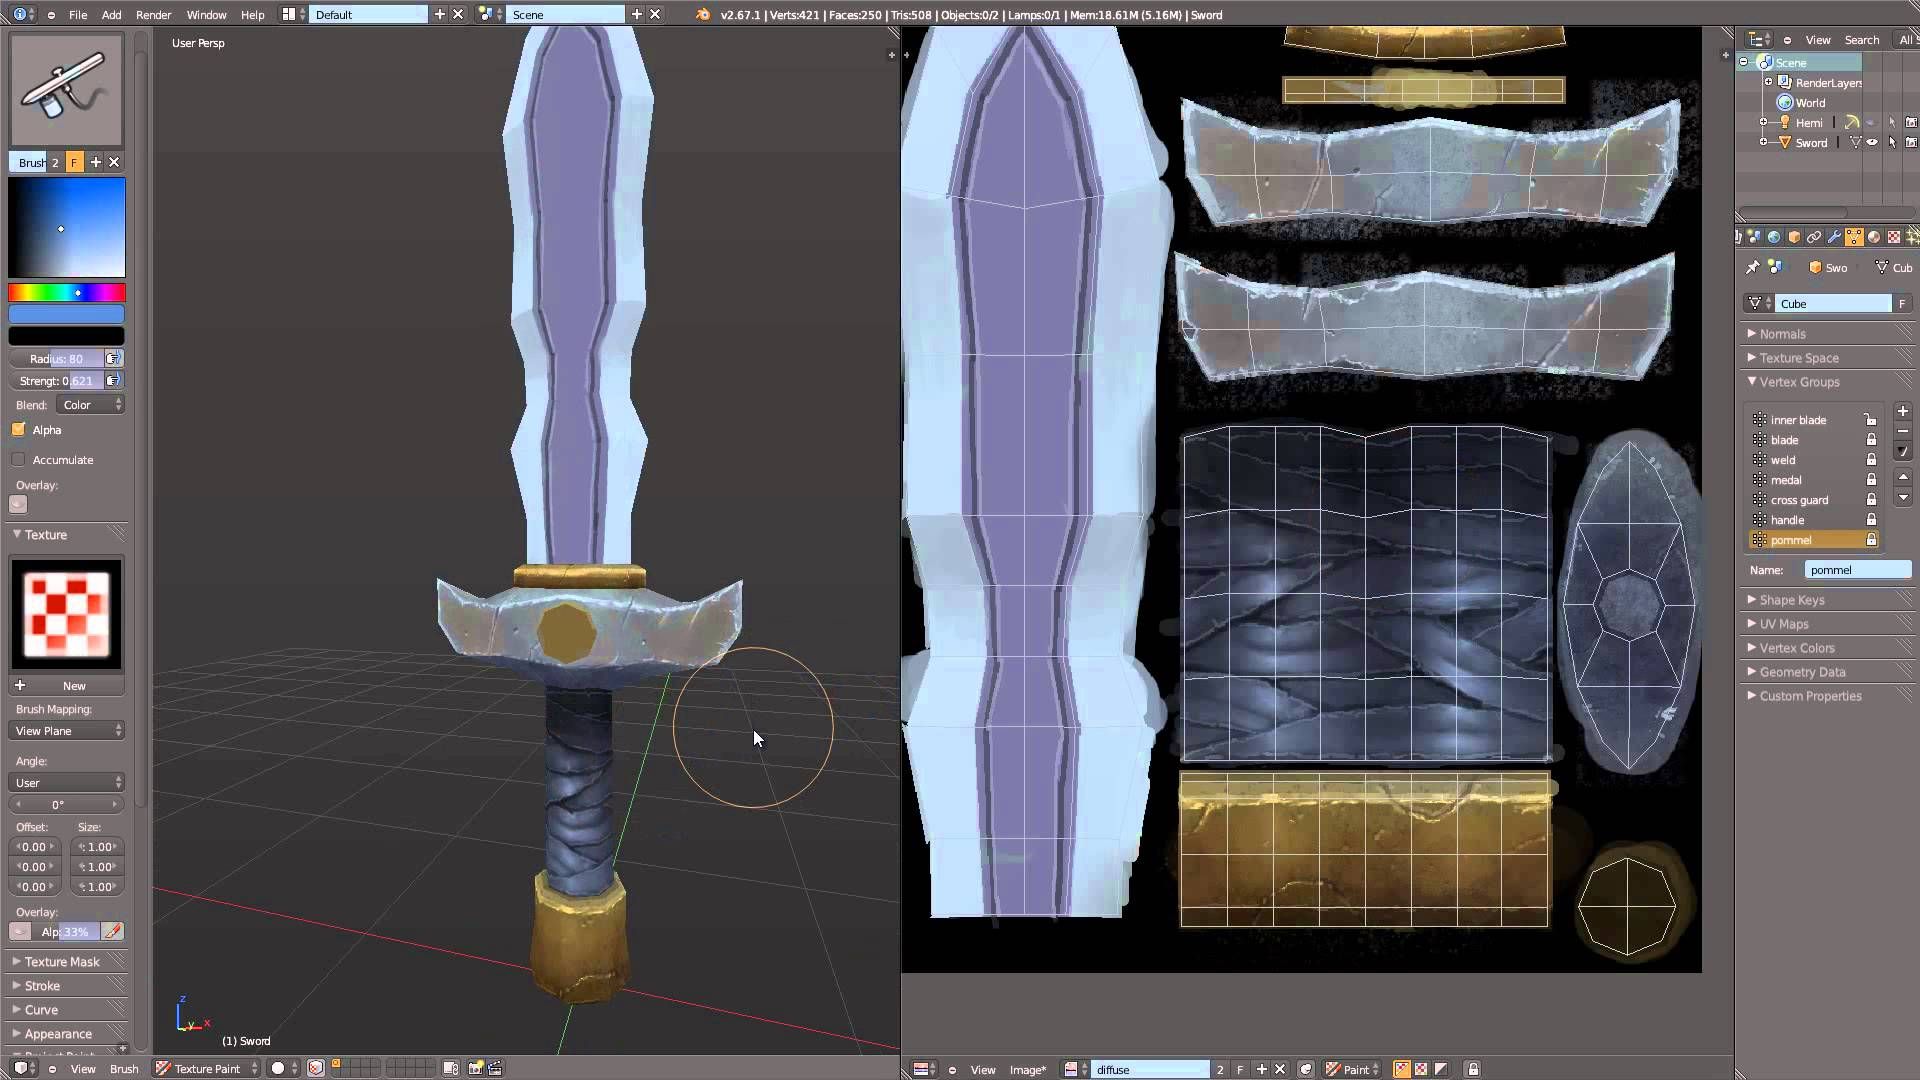1920x1080 pixels.
Task: Disable the Alpha checkbox
Action: click(x=18, y=429)
